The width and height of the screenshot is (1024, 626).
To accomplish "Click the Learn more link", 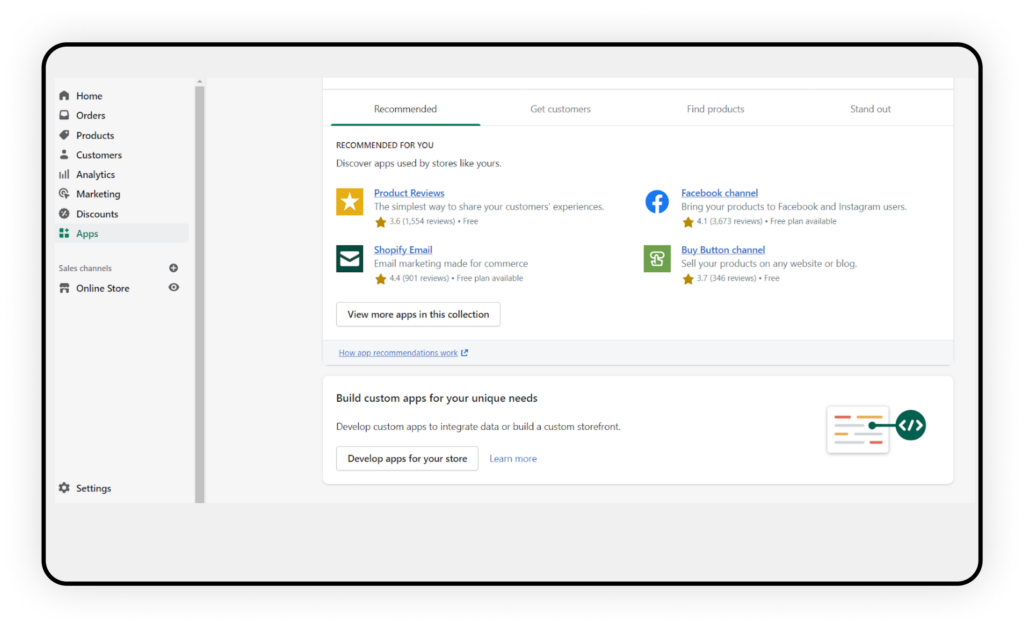I will 513,458.
